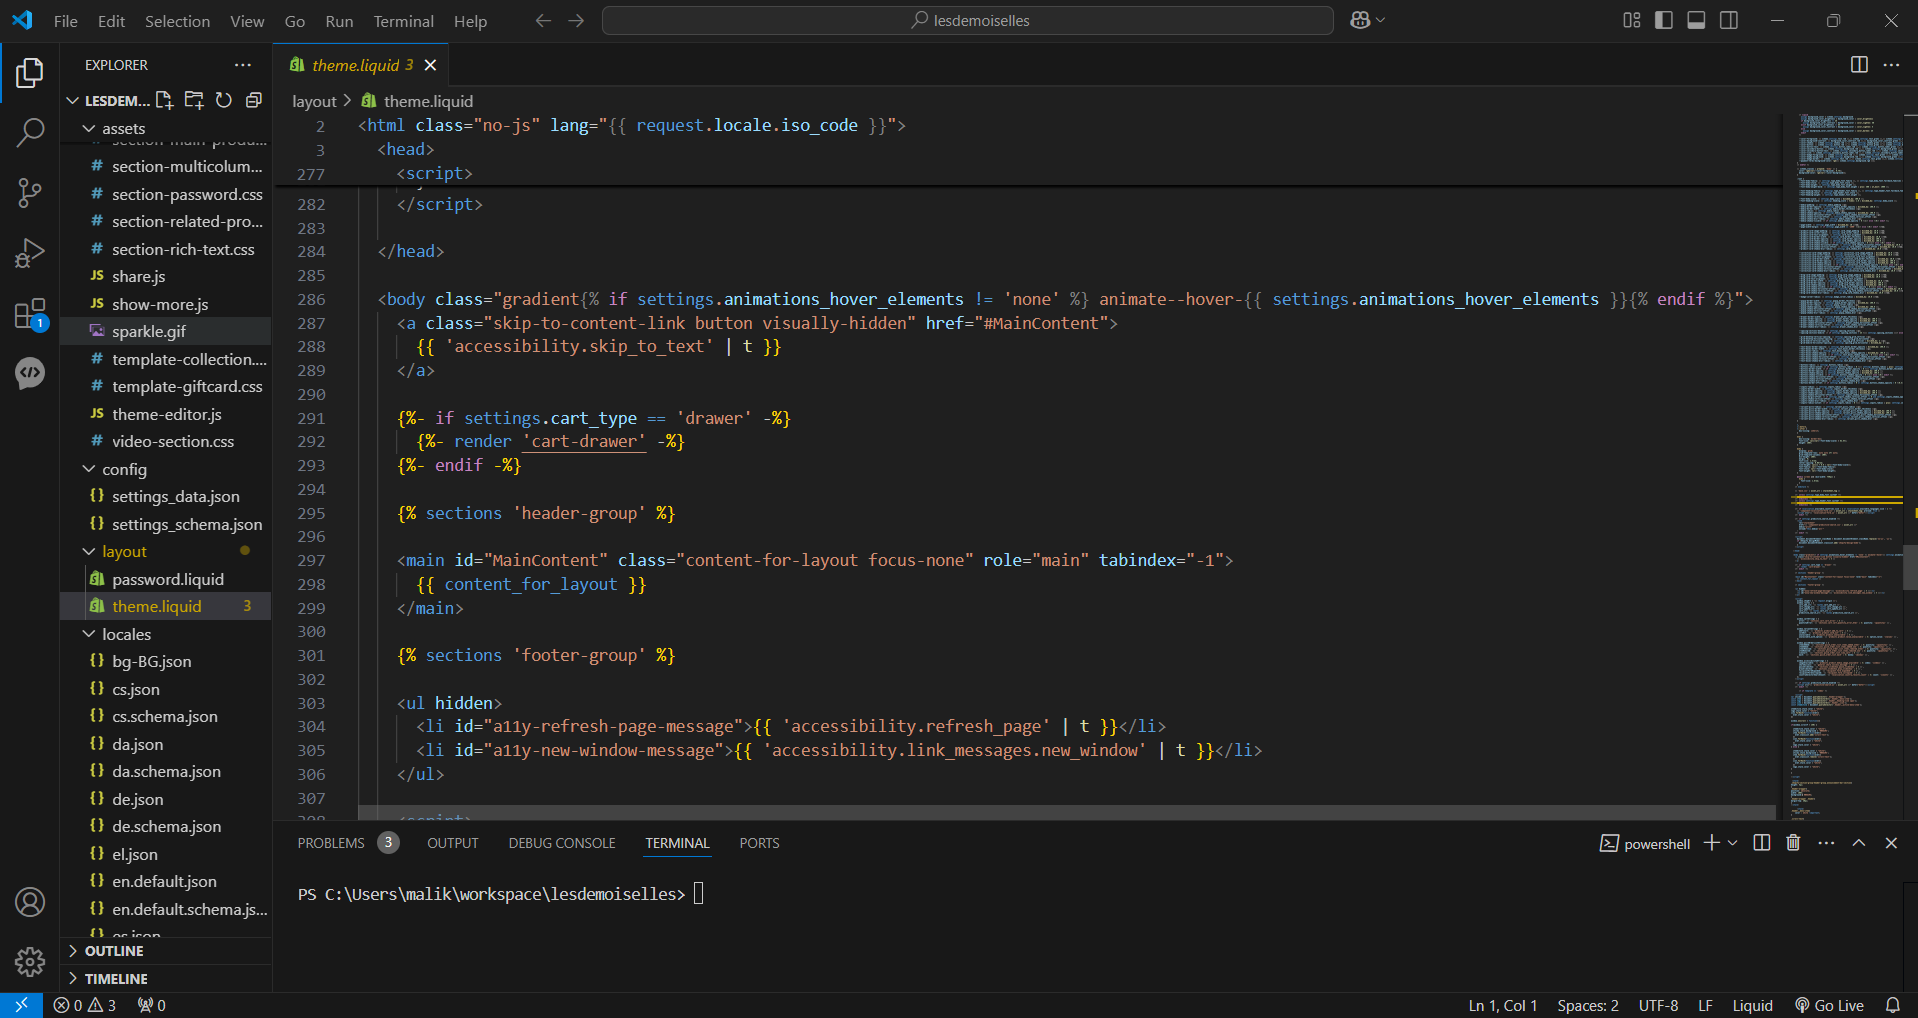Open the Extensions view

tap(30, 314)
